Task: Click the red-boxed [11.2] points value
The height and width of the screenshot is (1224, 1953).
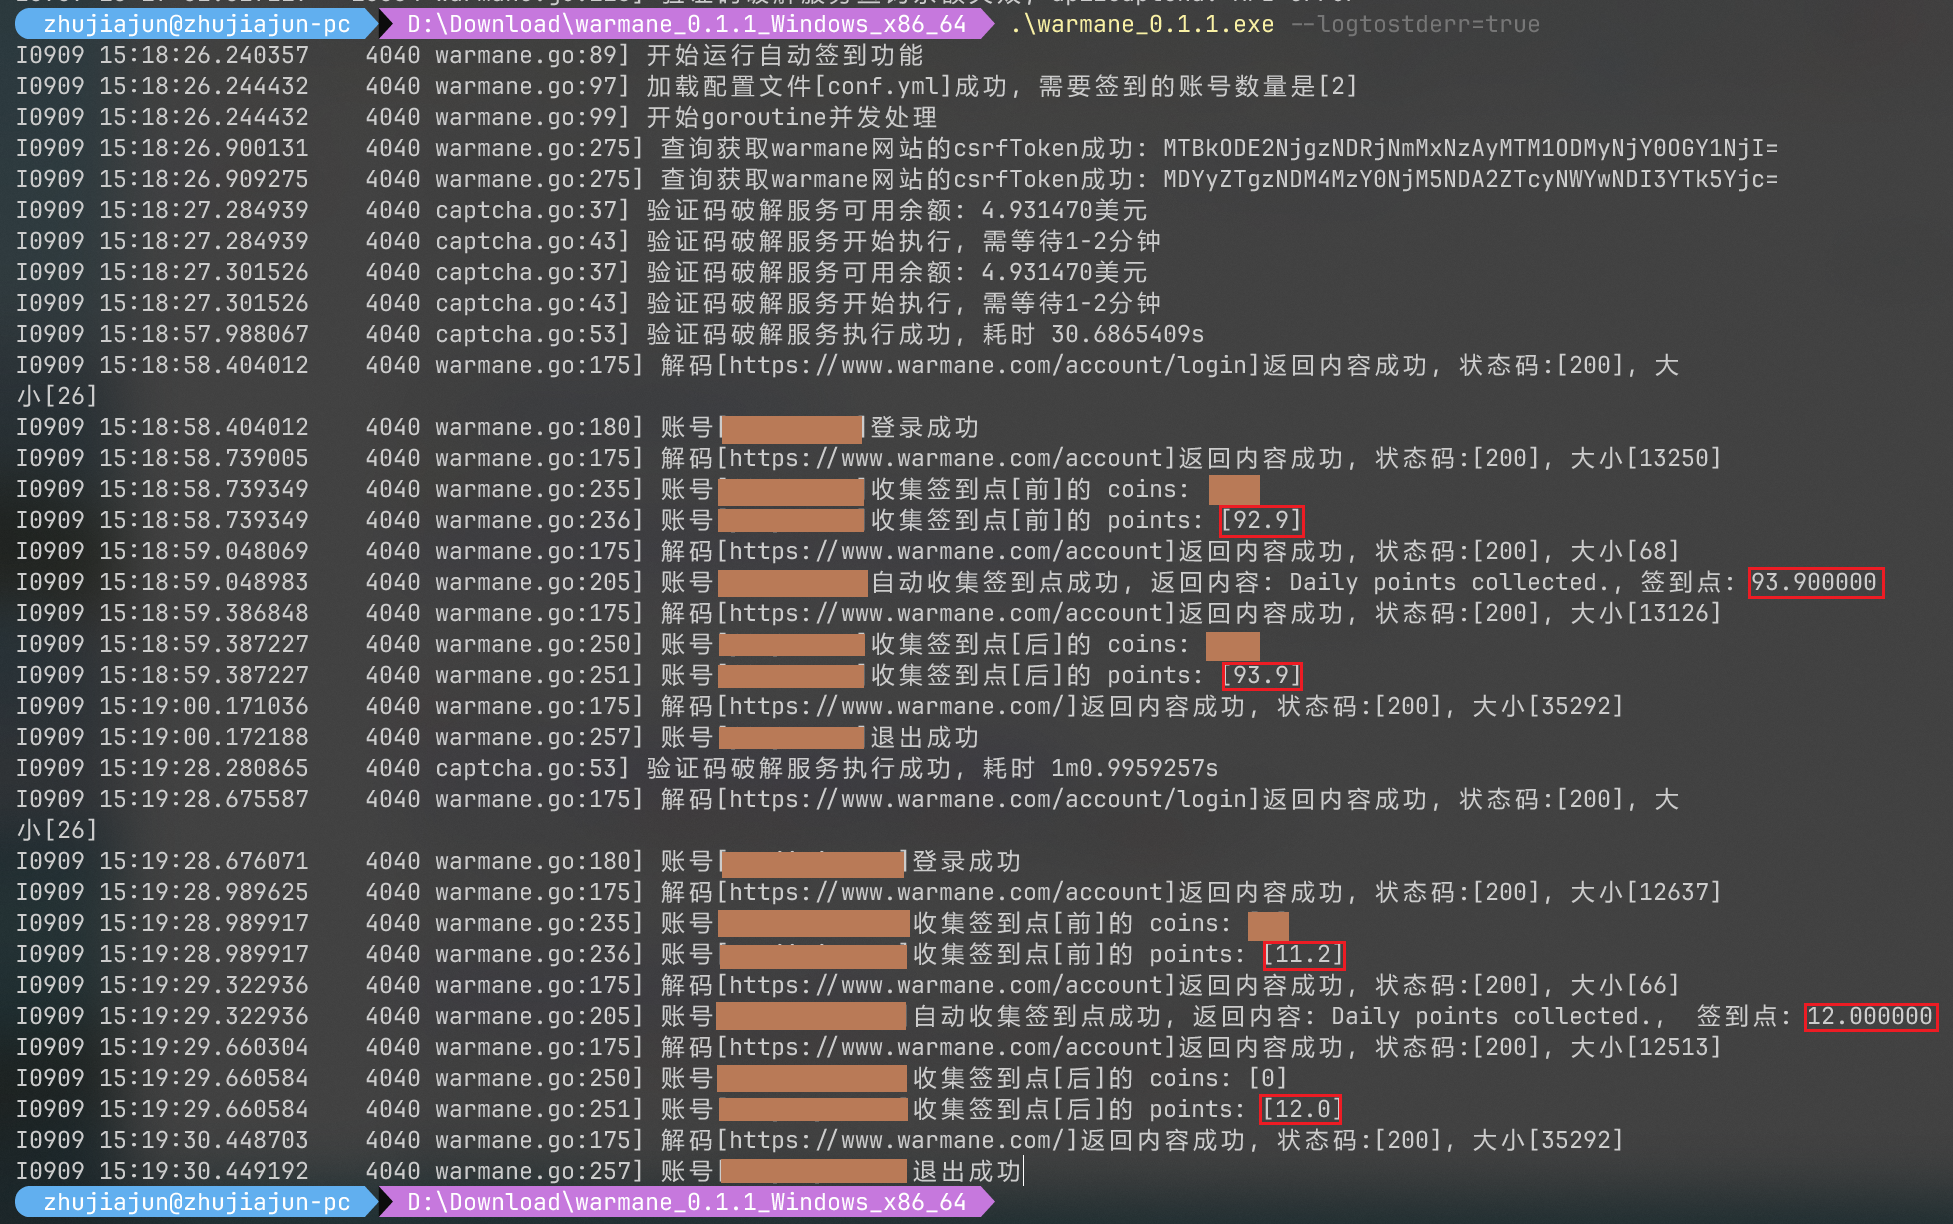Action: point(1303,954)
